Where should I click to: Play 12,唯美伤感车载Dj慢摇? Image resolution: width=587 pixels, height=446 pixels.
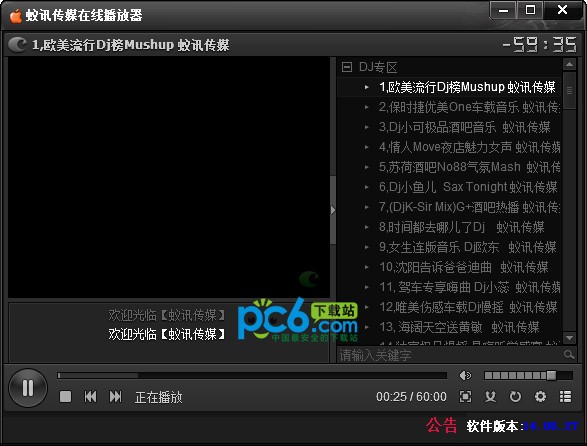click(449, 307)
